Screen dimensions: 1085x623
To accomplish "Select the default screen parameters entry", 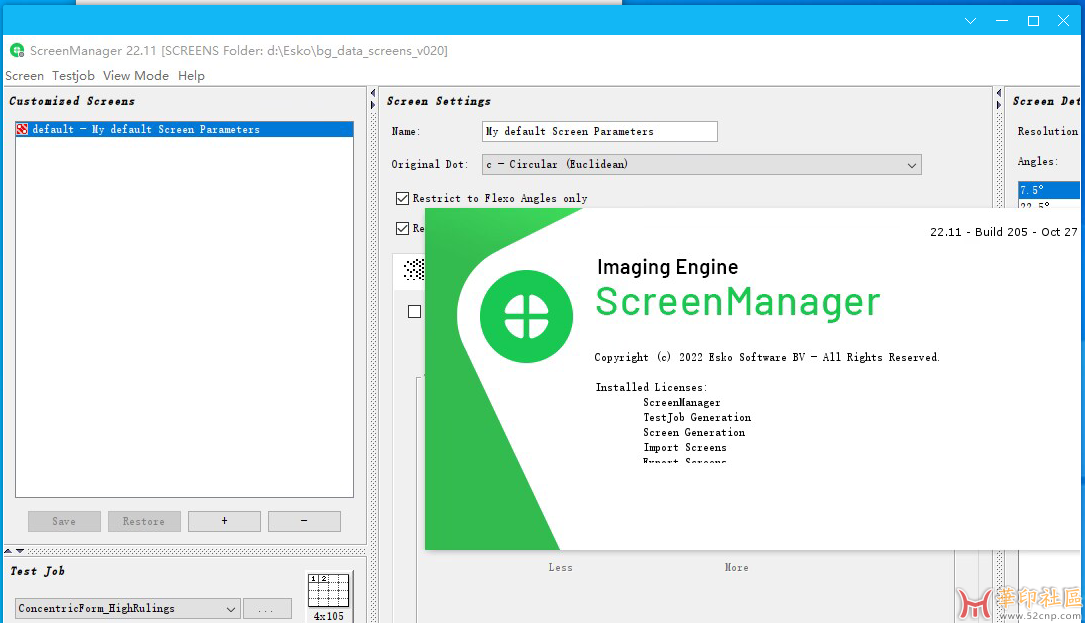I will (x=184, y=129).
